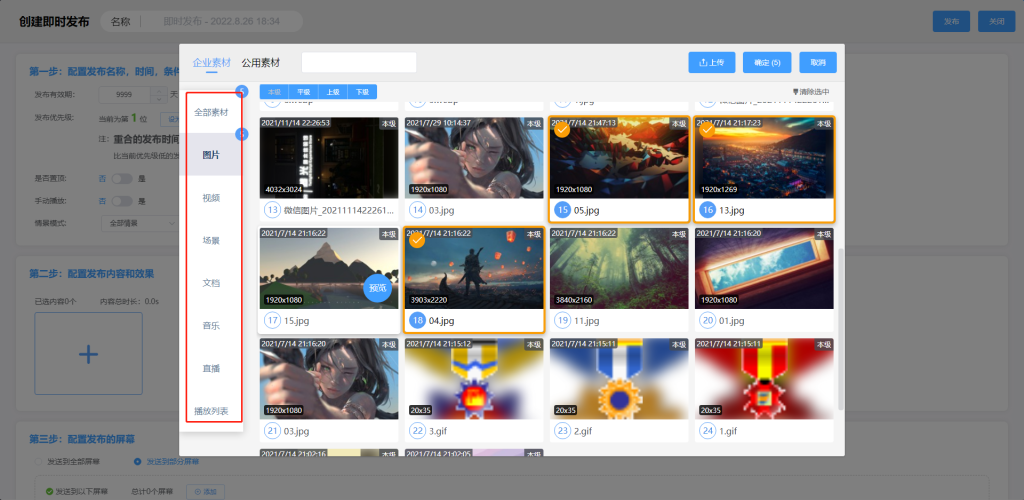
Task: Filter by 下级 level
Action: click(x=362, y=92)
